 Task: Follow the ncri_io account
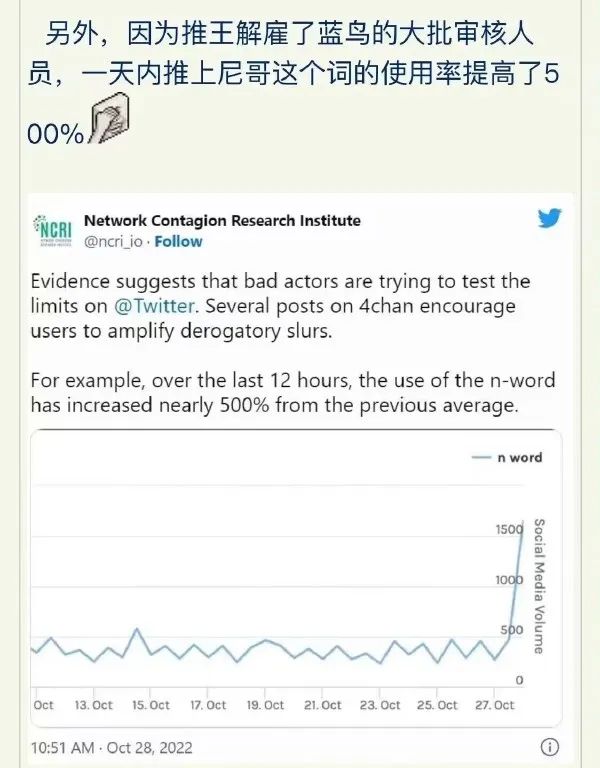[178, 241]
